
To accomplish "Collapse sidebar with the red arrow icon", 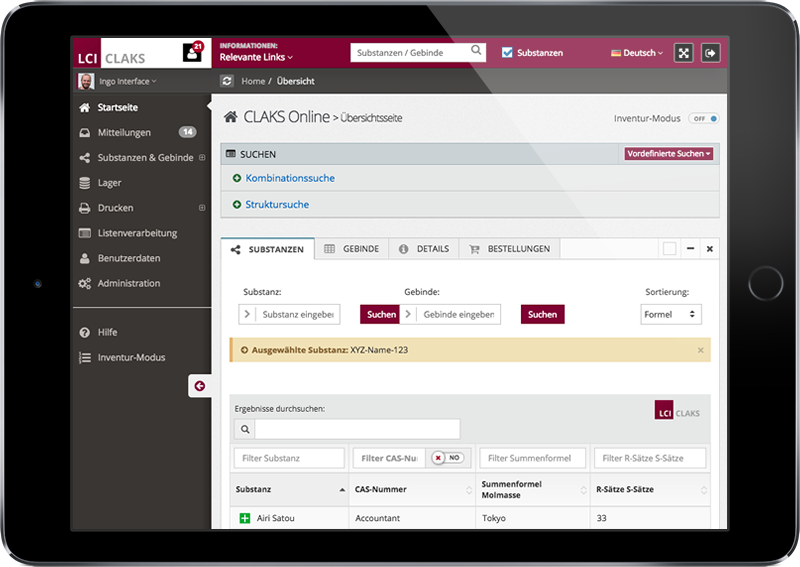I will [x=199, y=386].
